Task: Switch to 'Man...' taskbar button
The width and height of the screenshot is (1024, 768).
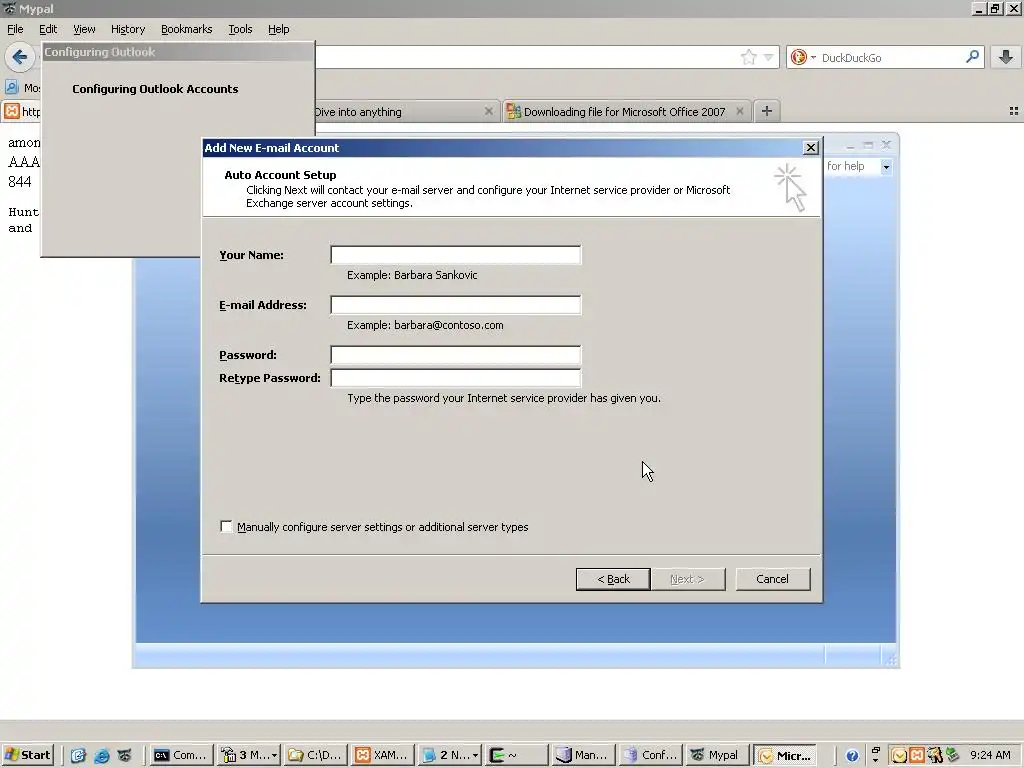Action: pos(583,755)
